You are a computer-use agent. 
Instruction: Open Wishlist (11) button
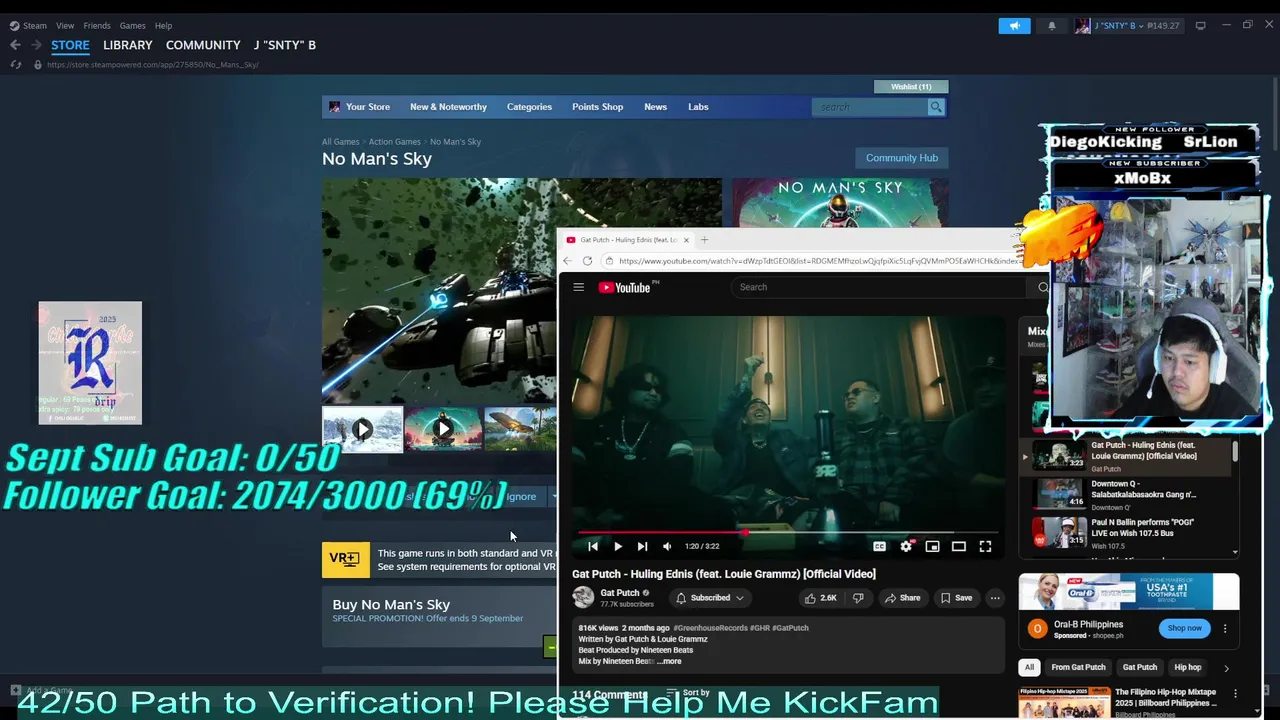911,87
